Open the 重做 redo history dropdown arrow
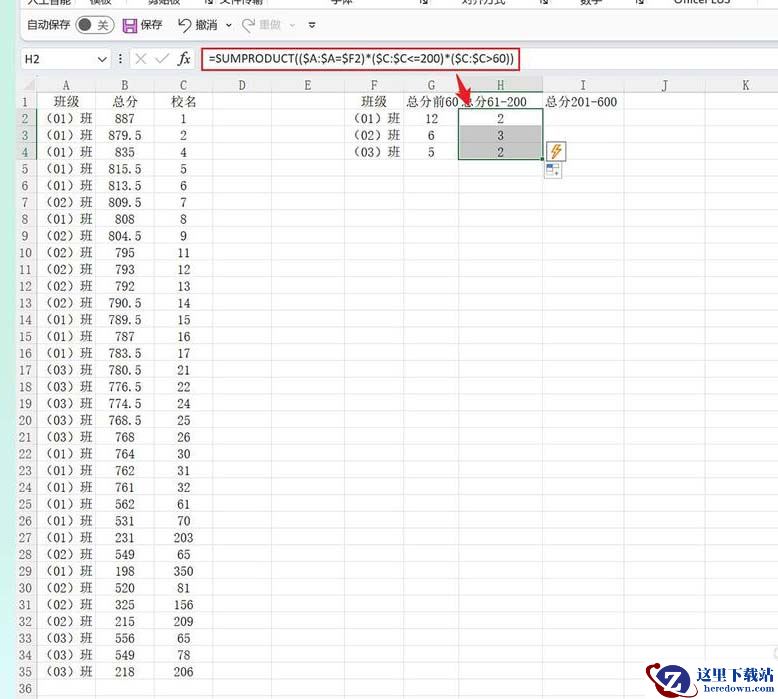 [292, 25]
